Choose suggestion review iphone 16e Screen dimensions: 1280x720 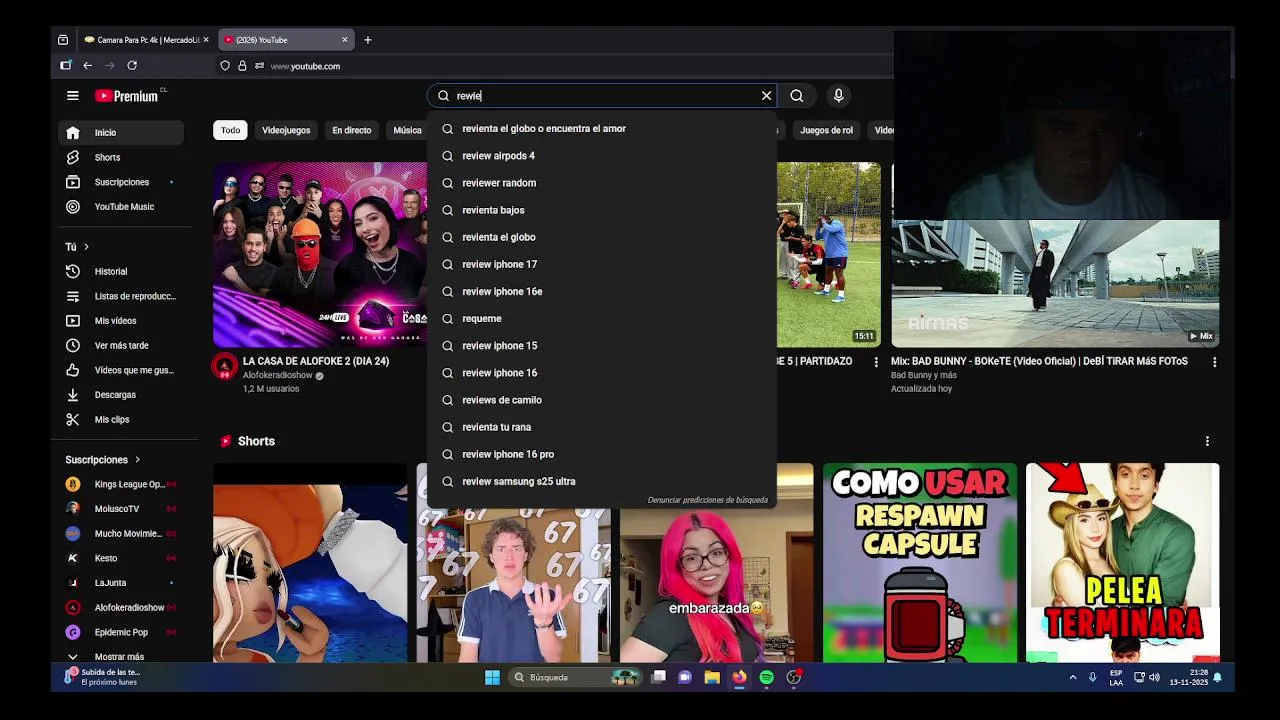[x=601, y=291]
